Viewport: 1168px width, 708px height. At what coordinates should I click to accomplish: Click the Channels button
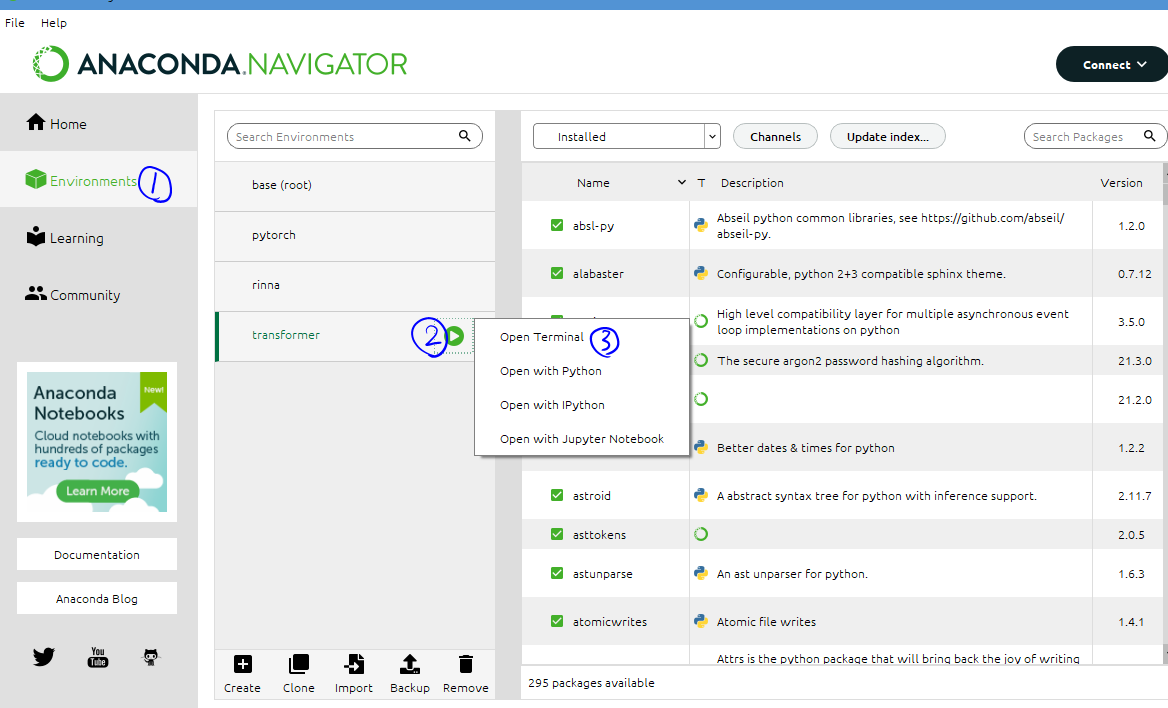(775, 136)
